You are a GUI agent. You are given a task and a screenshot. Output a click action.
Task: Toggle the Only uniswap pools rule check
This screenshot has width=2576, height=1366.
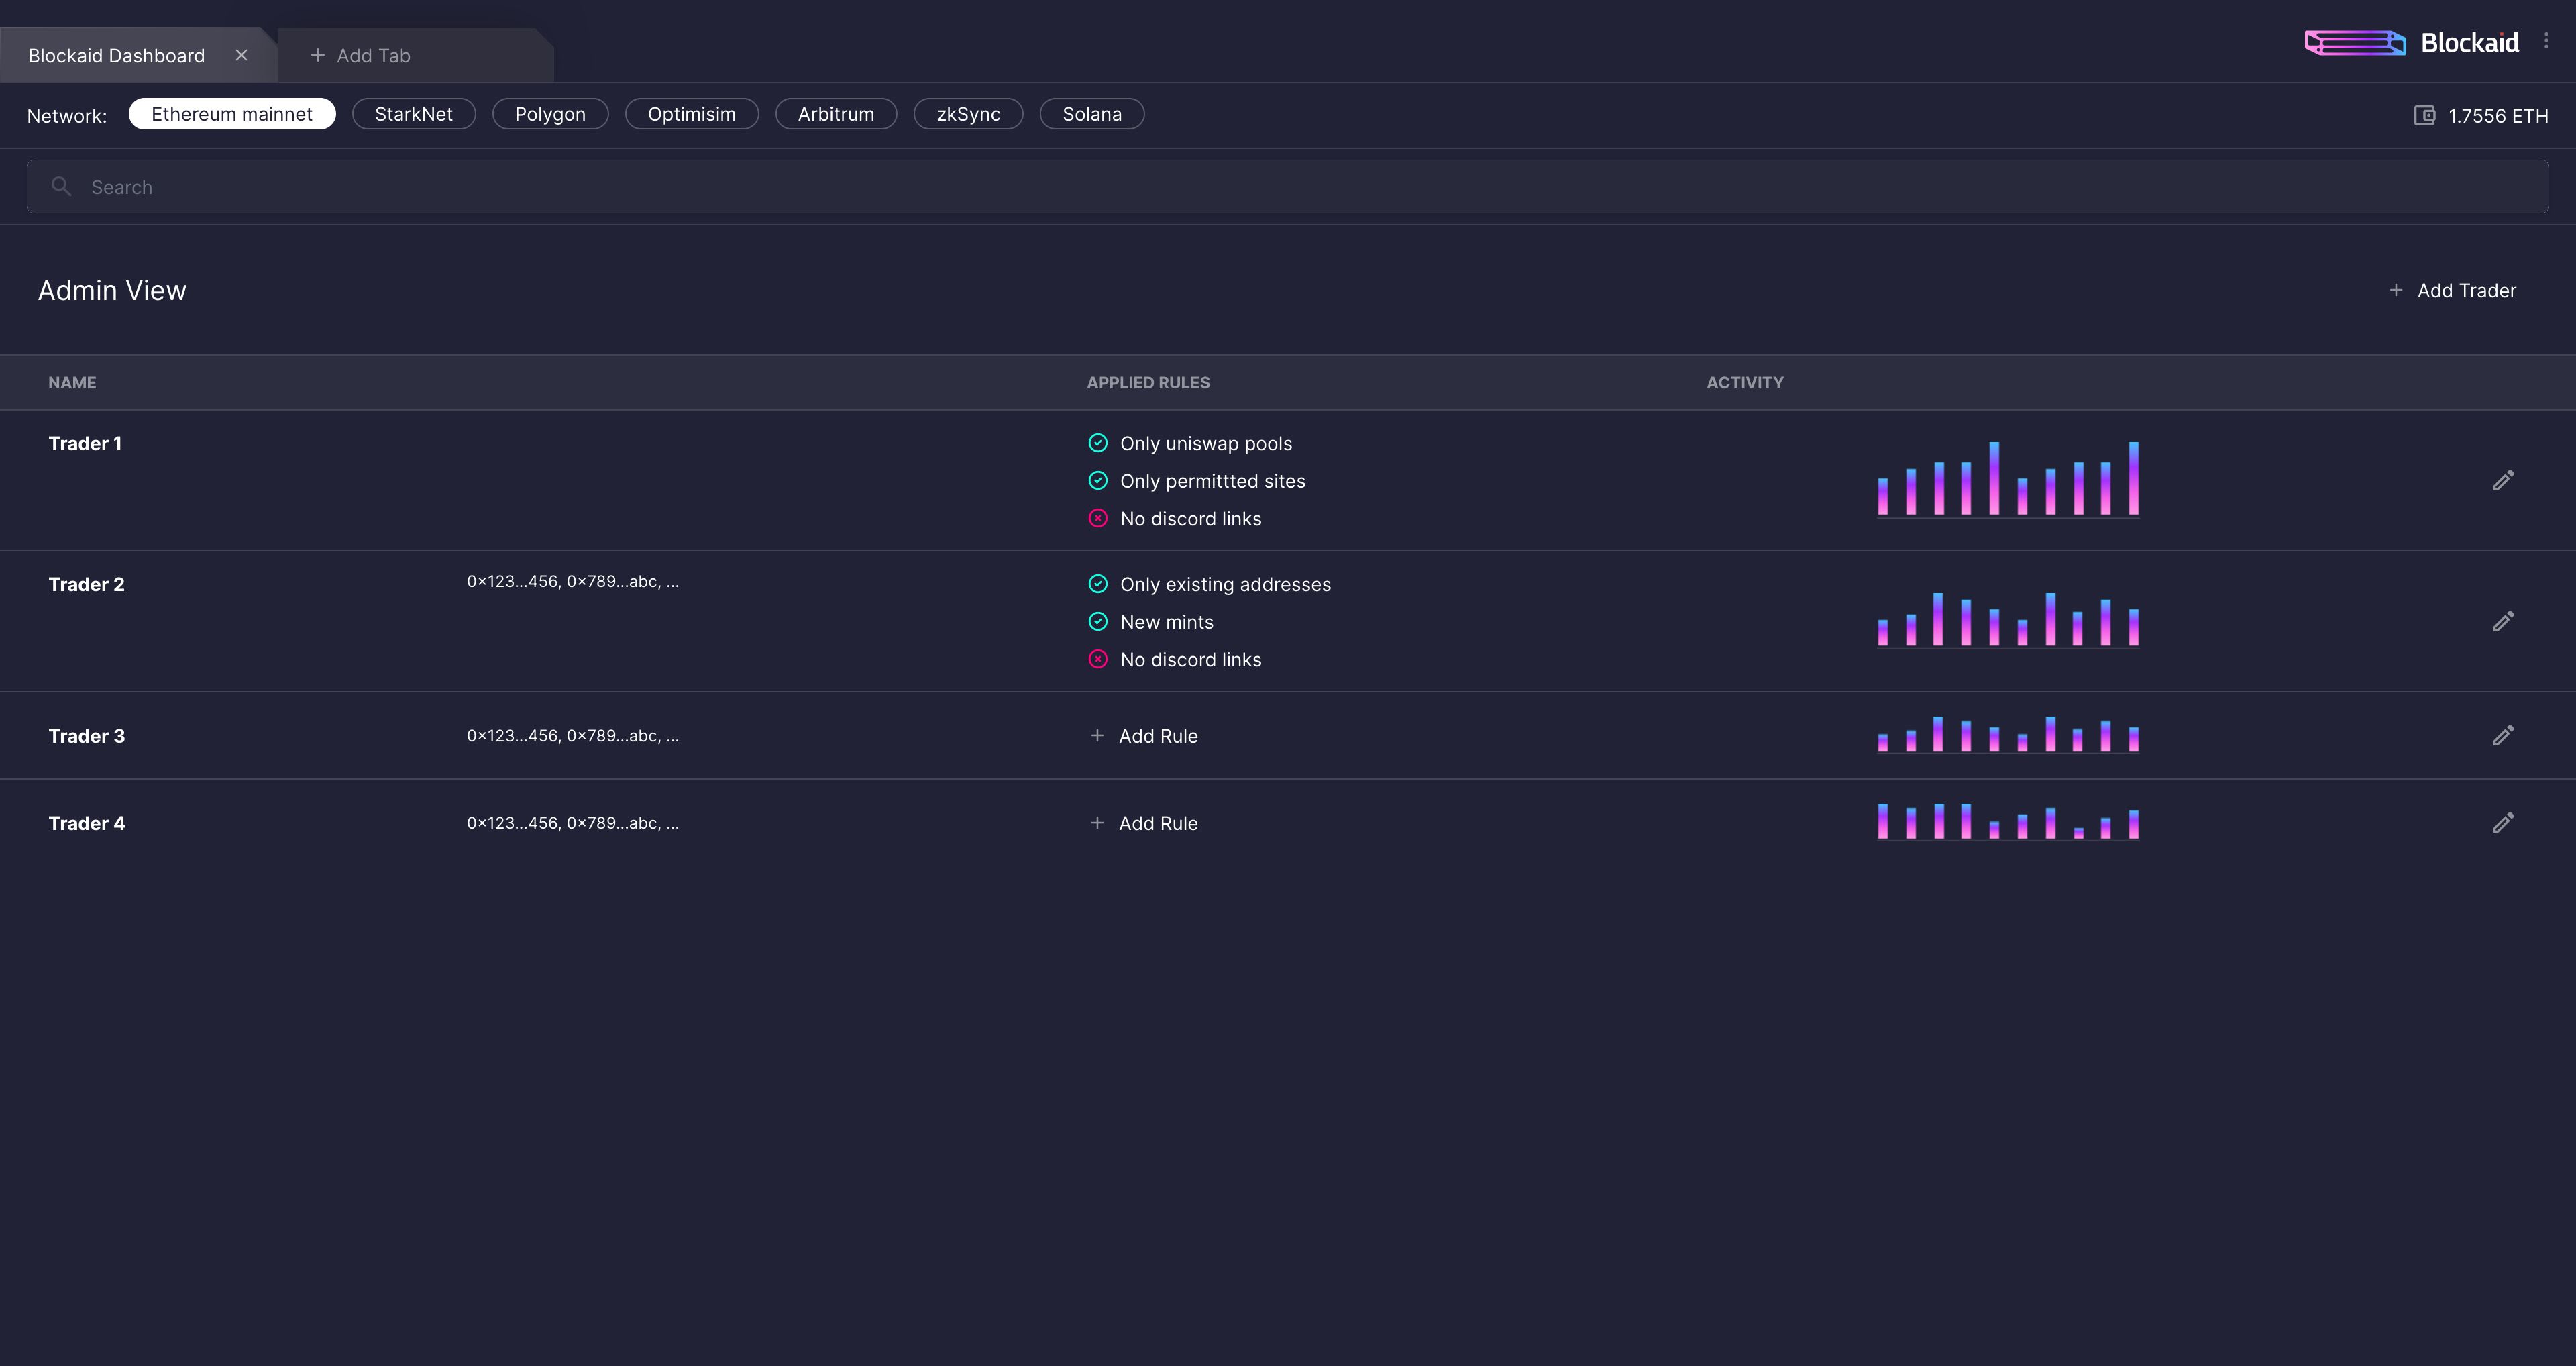coord(1098,443)
